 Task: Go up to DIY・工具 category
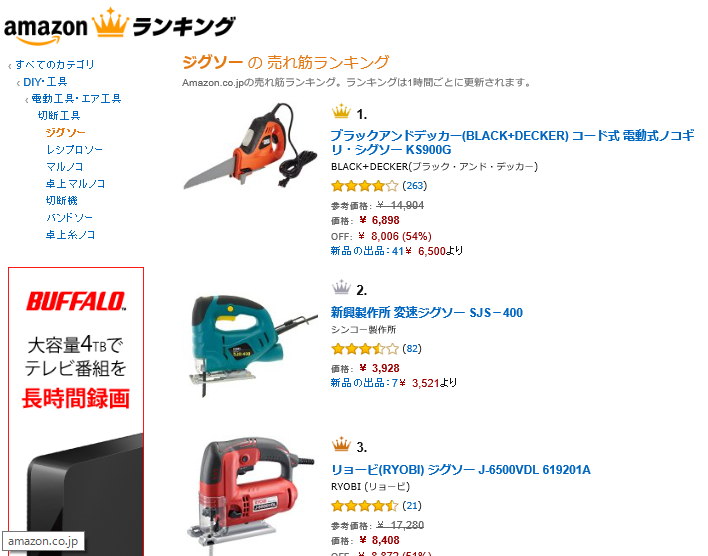[x=45, y=82]
